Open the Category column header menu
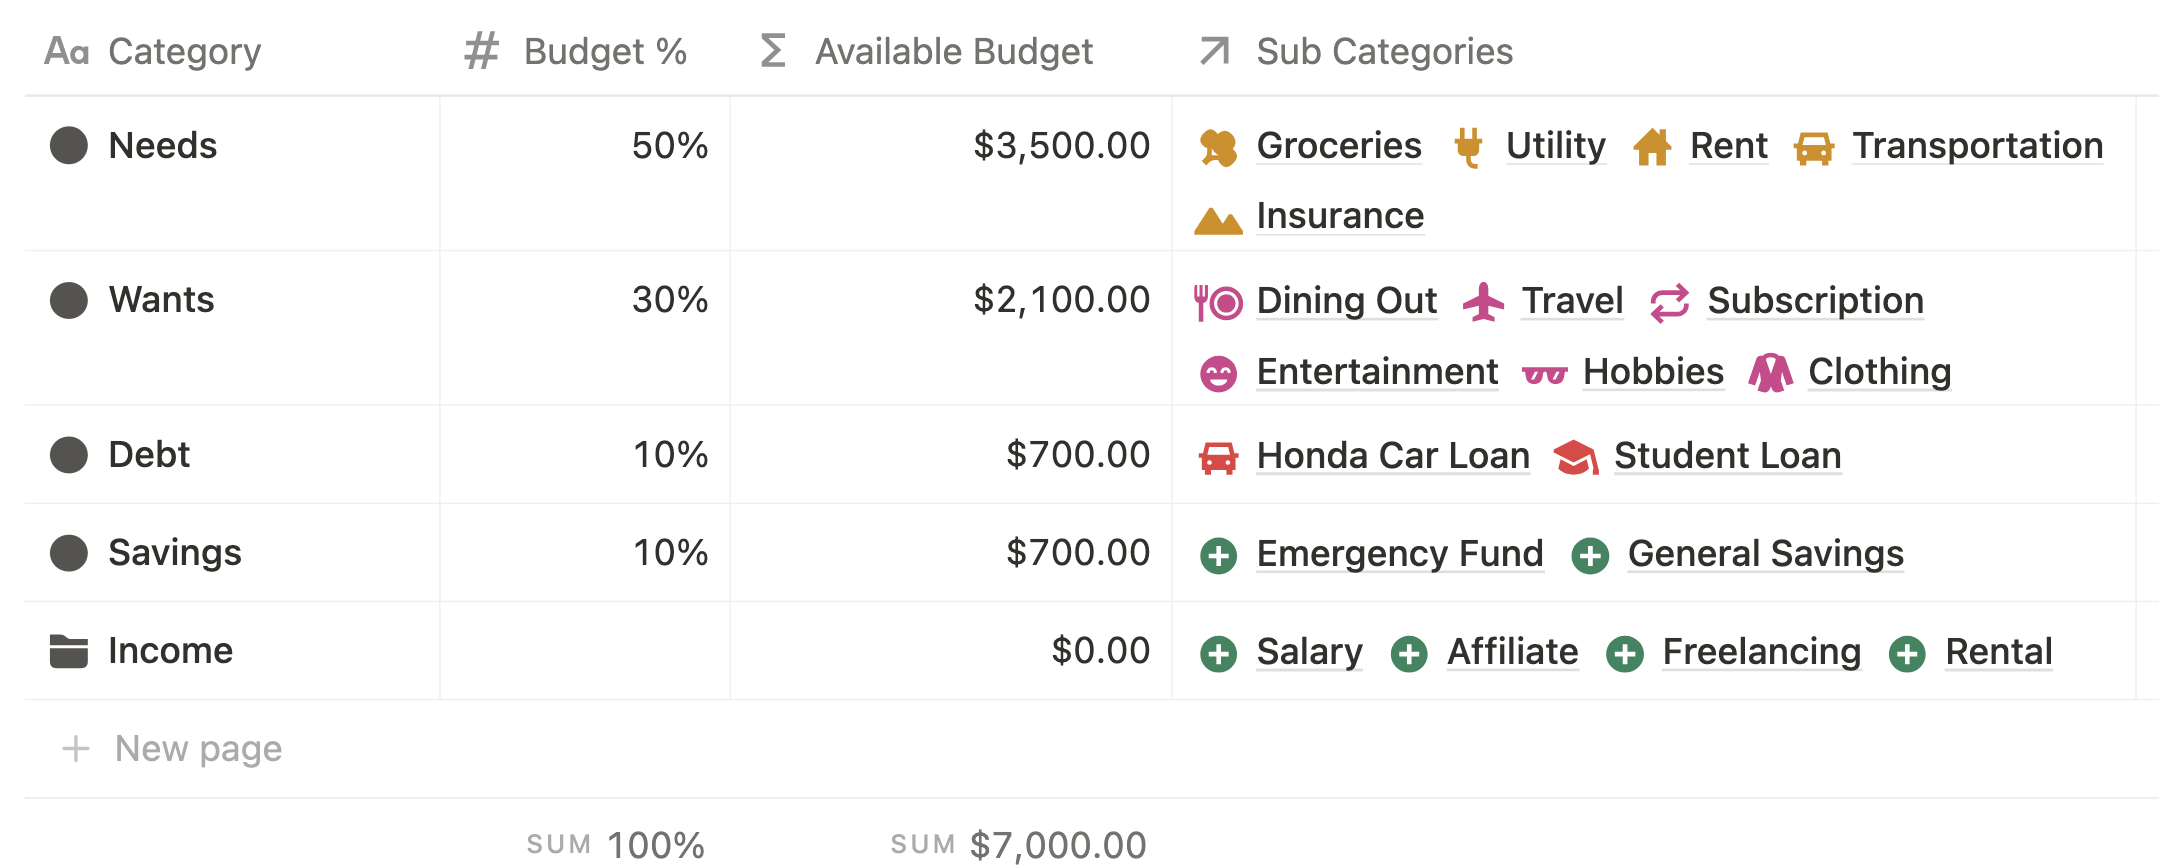 (x=184, y=51)
